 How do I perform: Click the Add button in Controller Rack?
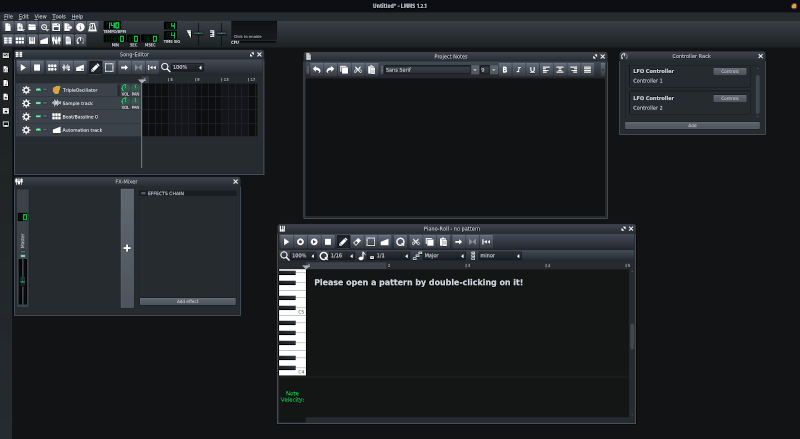point(692,126)
